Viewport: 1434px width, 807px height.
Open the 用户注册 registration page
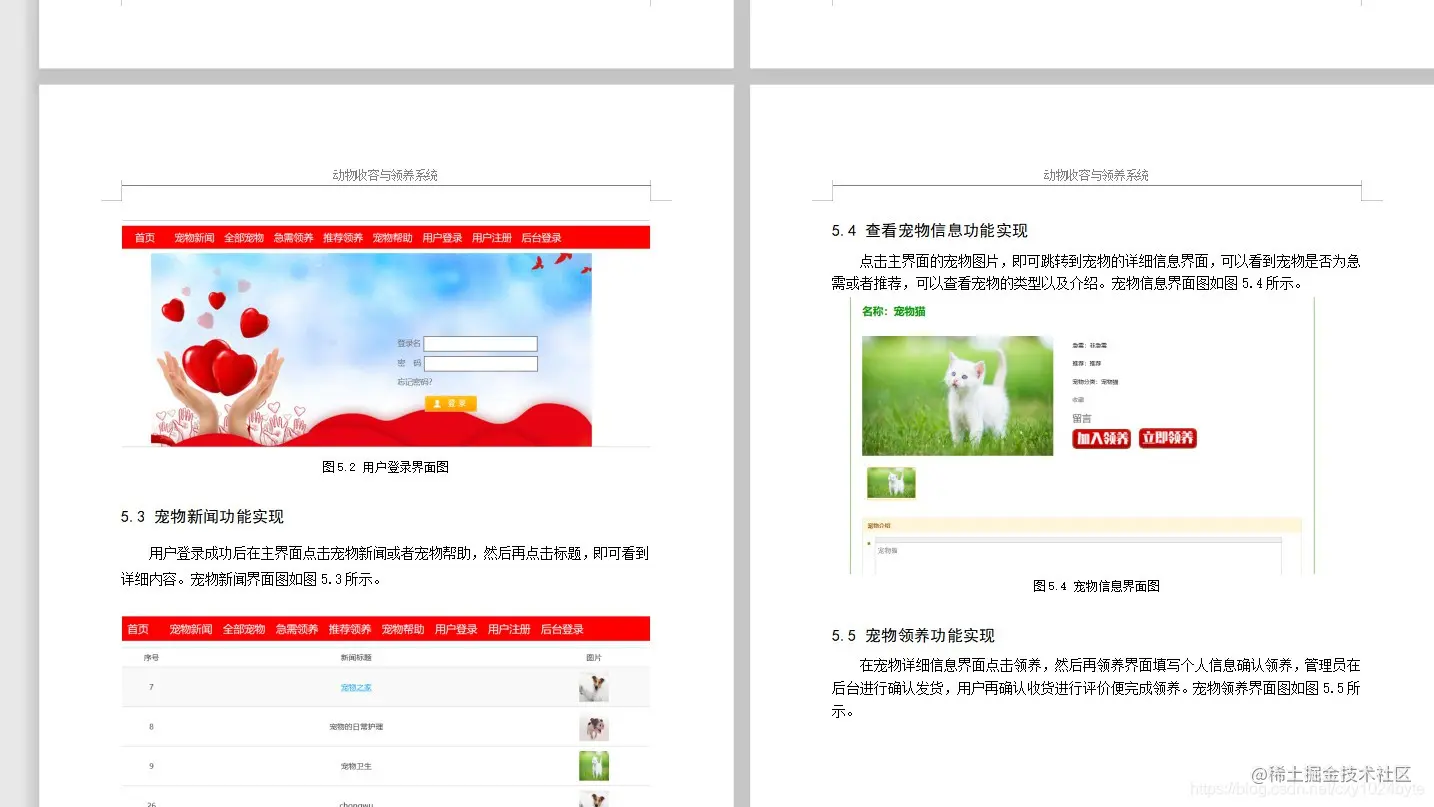pos(491,237)
